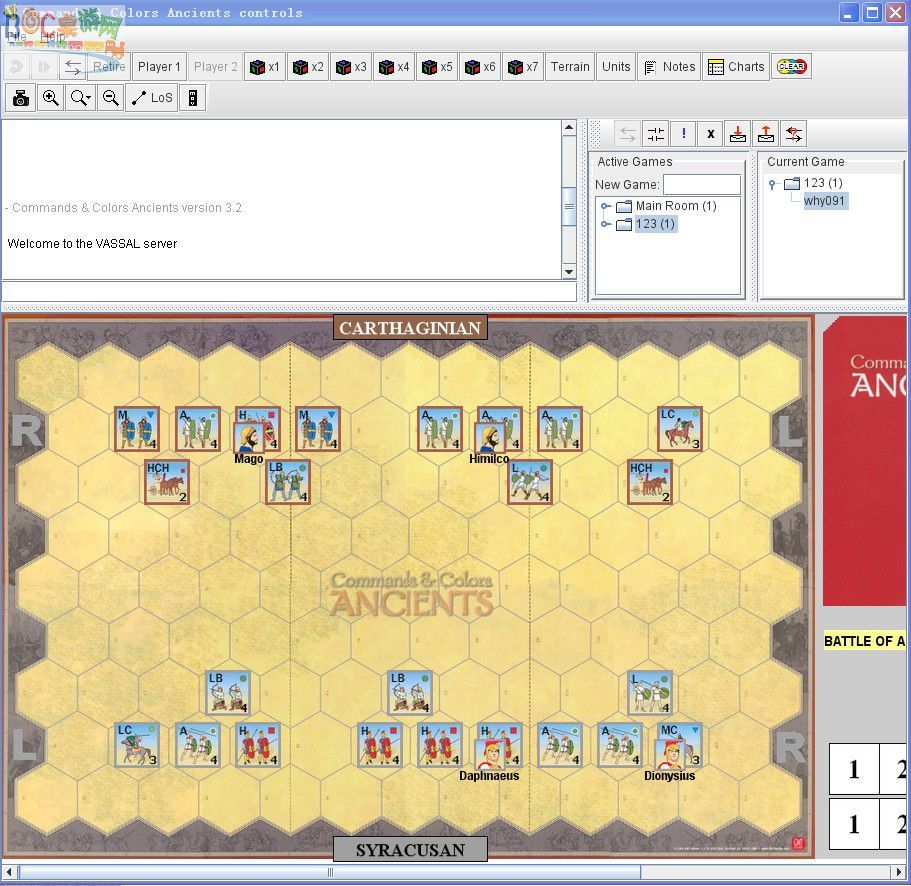The image size is (911, 886).
Task: Open the Terrain palette
Action: click(570, 67)
